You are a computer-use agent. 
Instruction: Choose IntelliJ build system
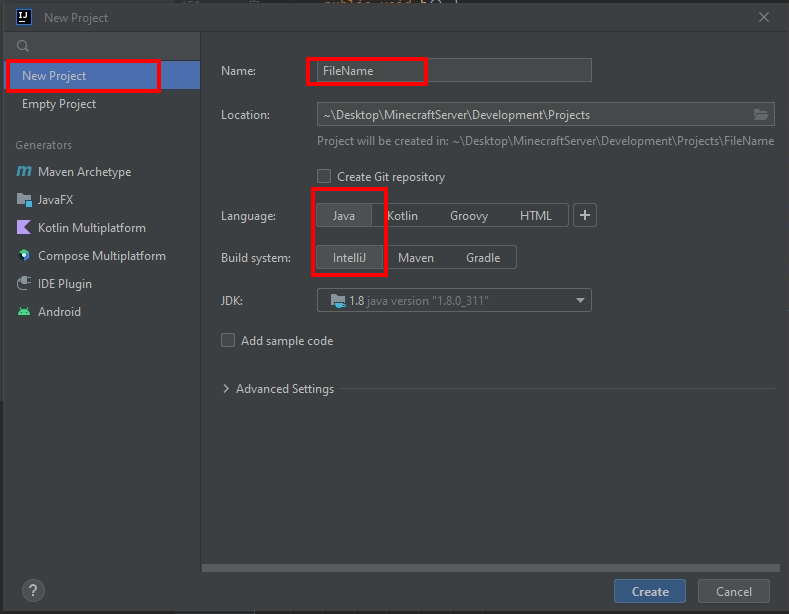tap(349, 258)
